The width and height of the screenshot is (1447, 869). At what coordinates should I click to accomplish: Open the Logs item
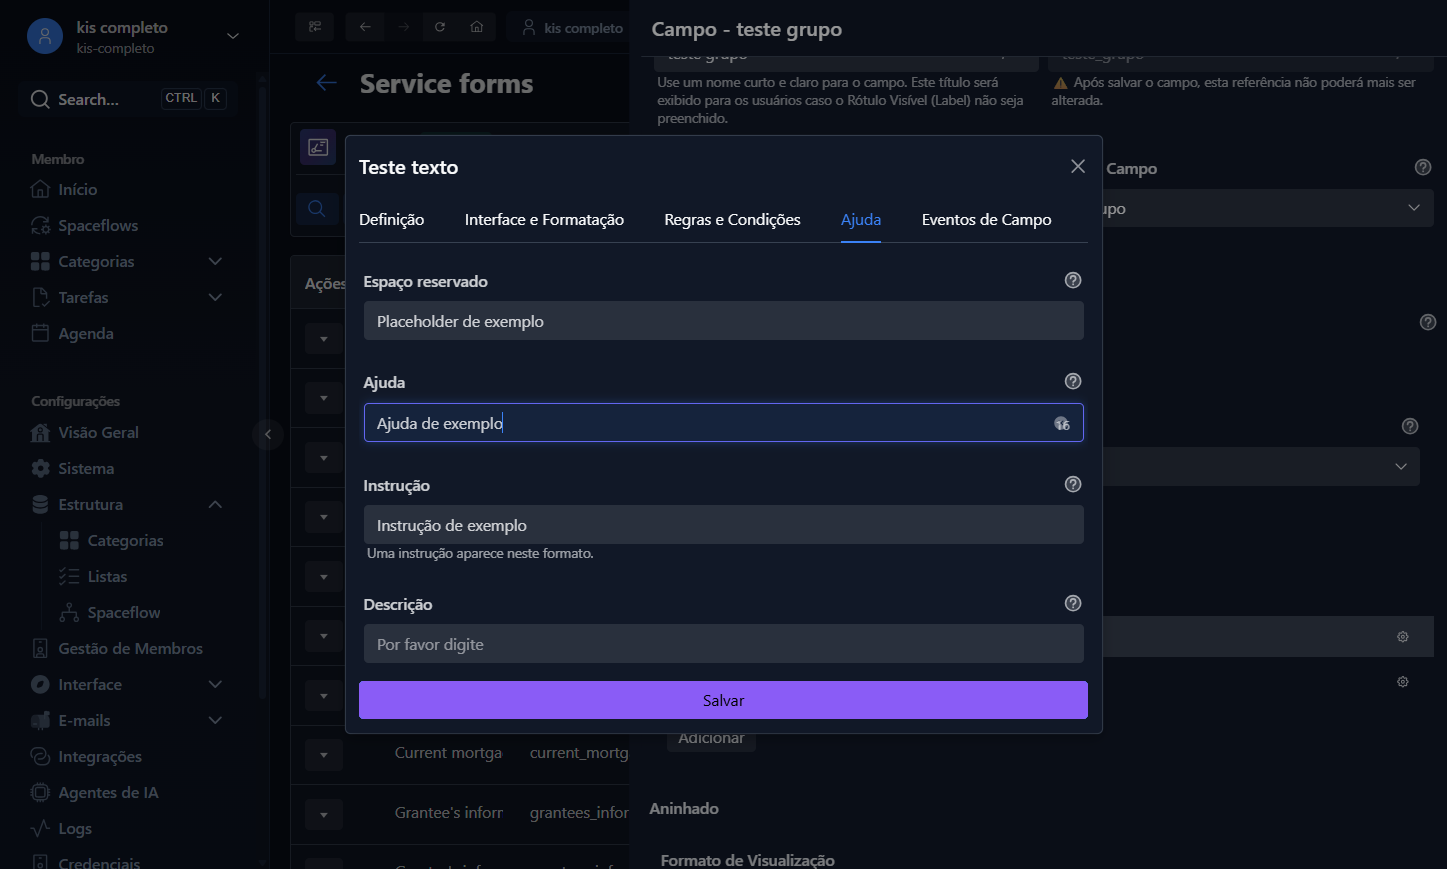point(75,828)
